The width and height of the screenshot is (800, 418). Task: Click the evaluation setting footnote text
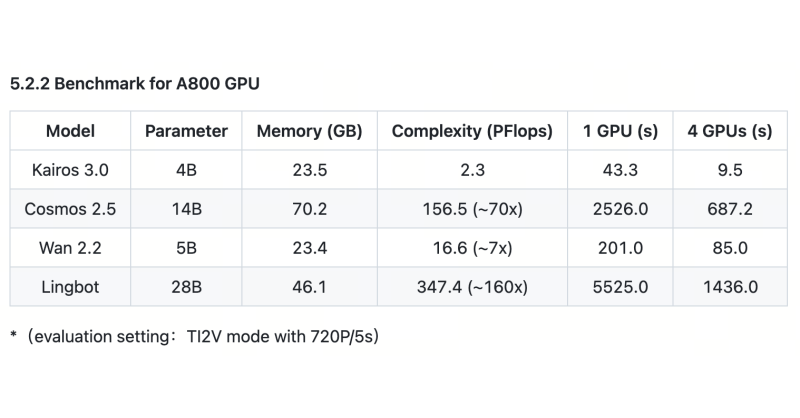(x=194, y=336)
